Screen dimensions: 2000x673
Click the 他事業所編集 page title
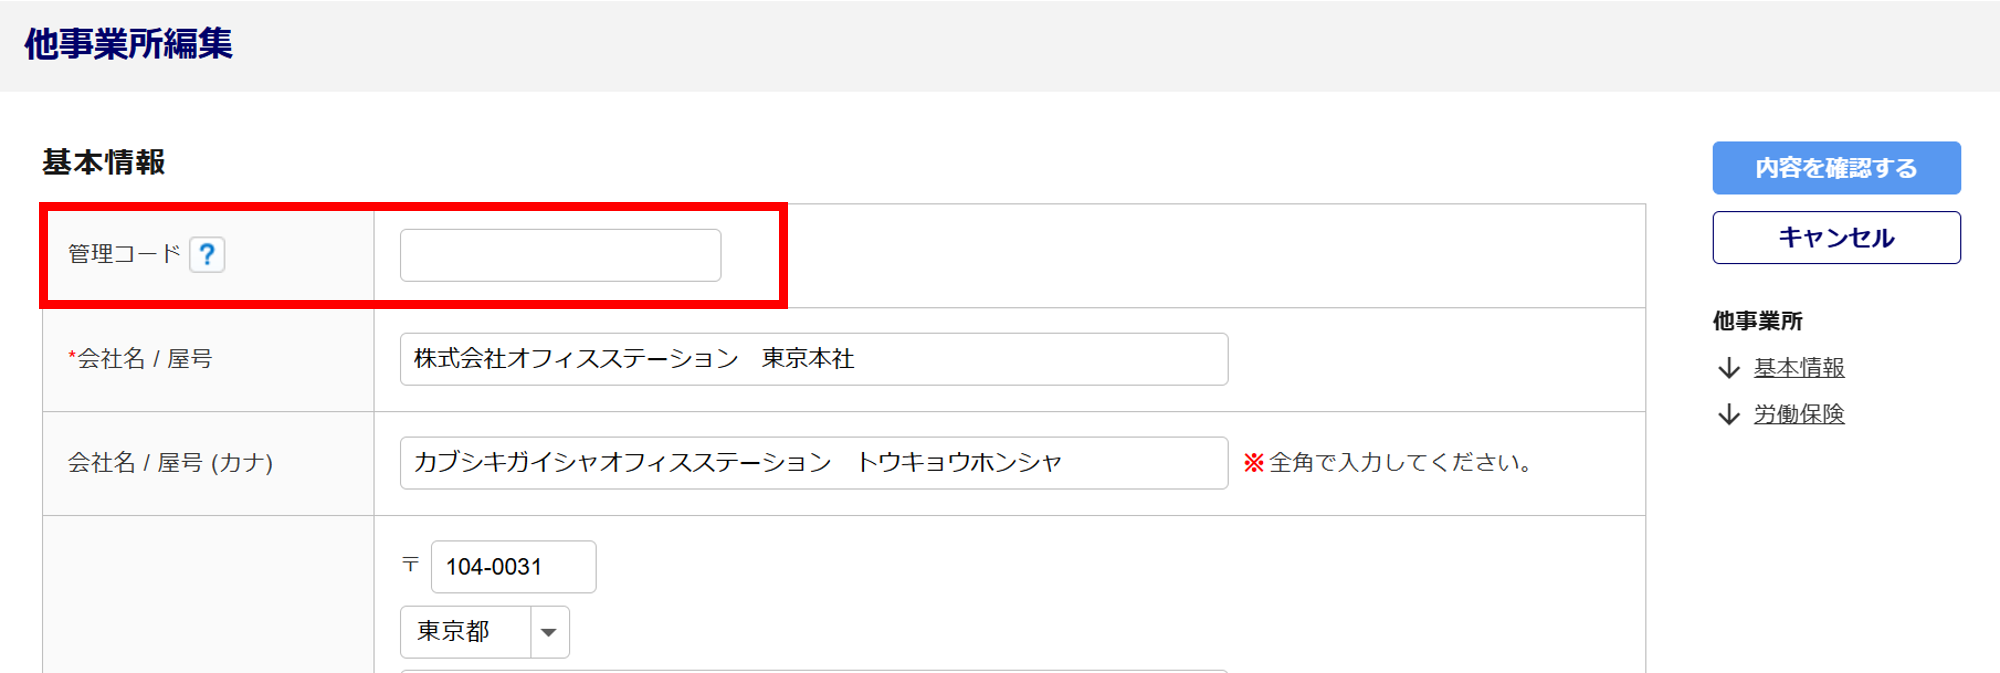(128, 44)
